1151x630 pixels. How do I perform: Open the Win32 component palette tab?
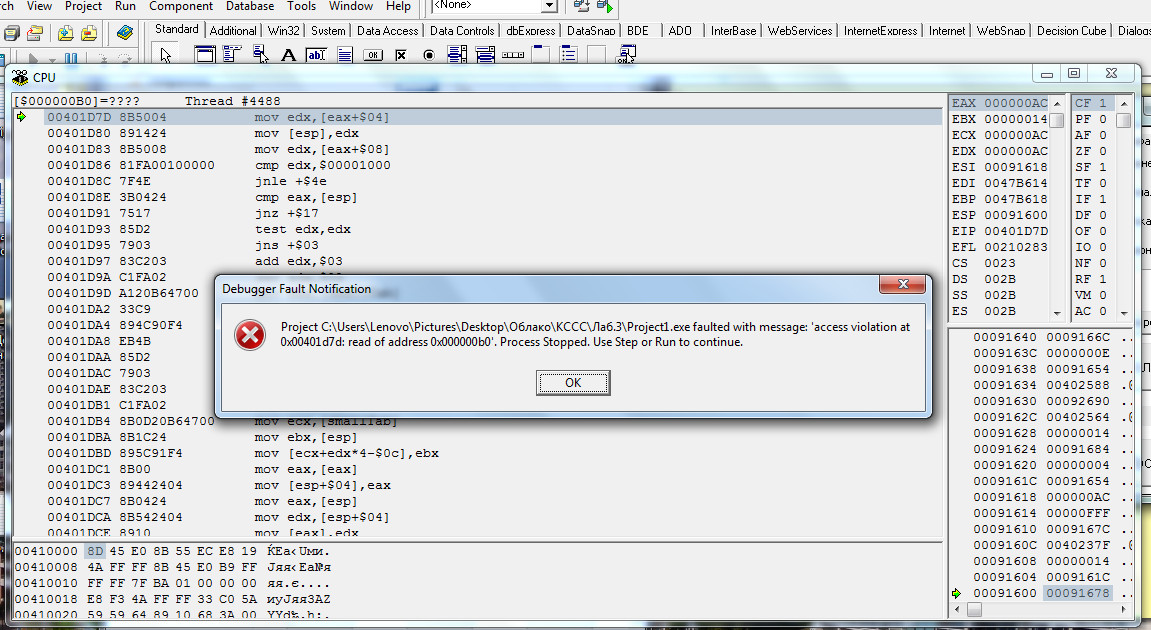pos(282,31)
